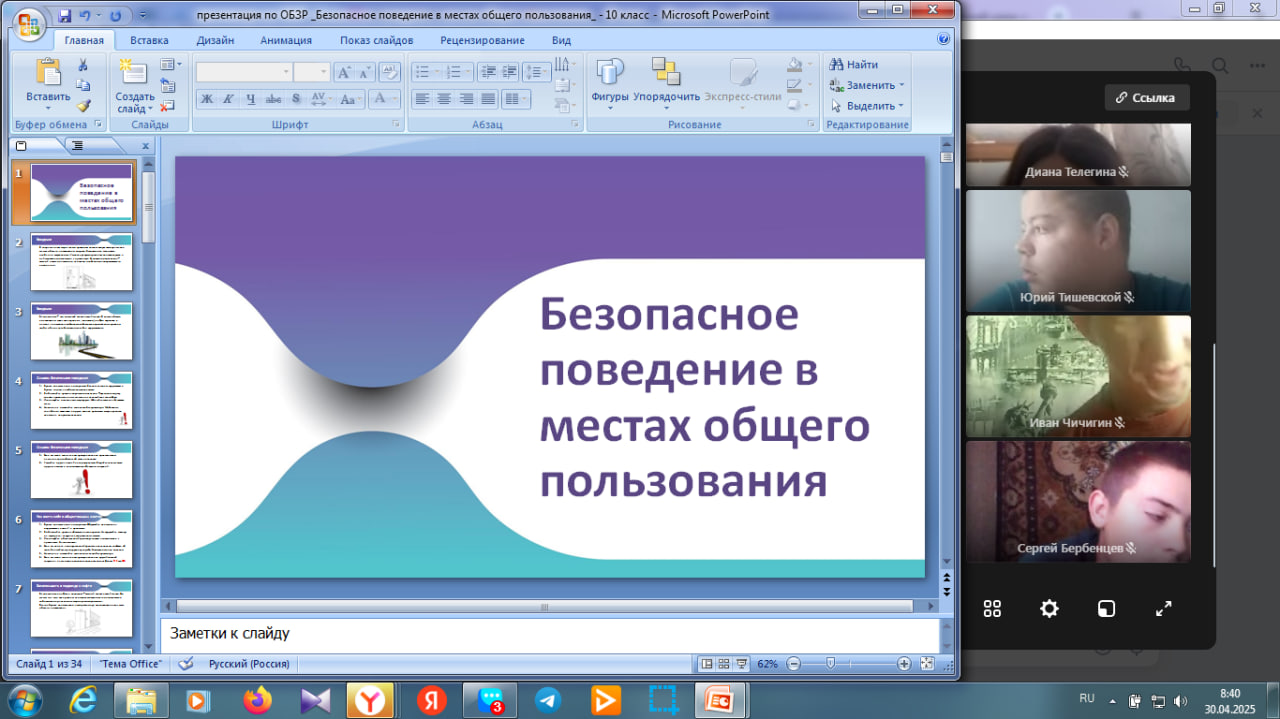Image resolution: width=1280 pixels, height=719 pixels.
Task: Click the Paste (Вставить) clipboard icon
Action: click(47, 73)
